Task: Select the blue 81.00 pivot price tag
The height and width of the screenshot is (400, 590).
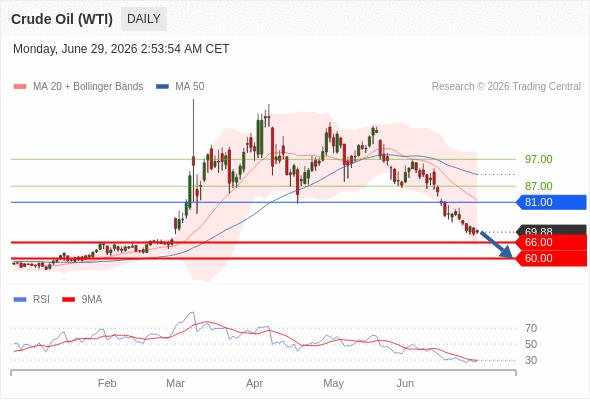Action: [551, 202]
